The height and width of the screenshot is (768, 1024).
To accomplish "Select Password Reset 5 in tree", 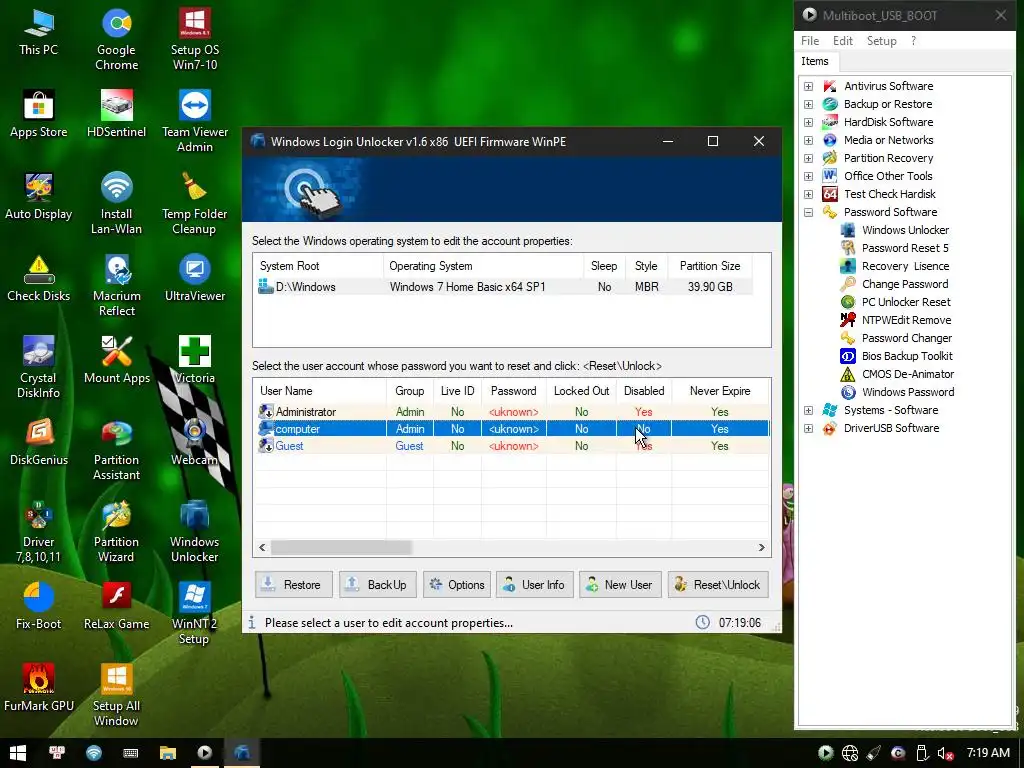I will 894,248.
